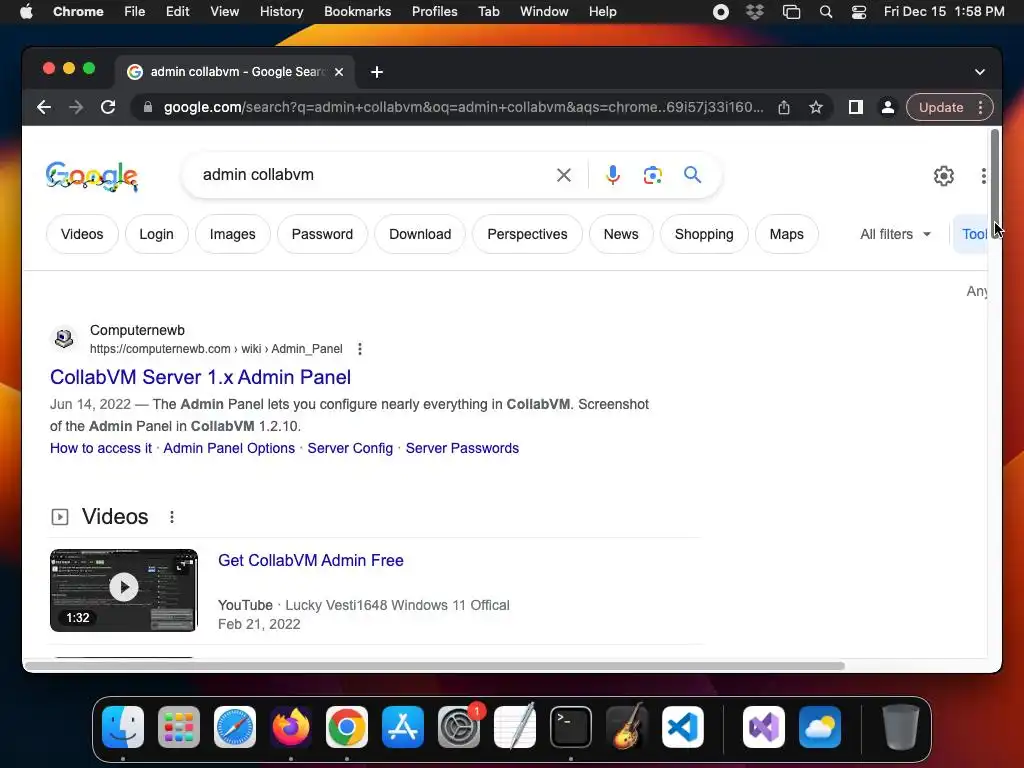Select the Login filter chip
This screenshot has height=768, width=1024.
pos(157,234)
